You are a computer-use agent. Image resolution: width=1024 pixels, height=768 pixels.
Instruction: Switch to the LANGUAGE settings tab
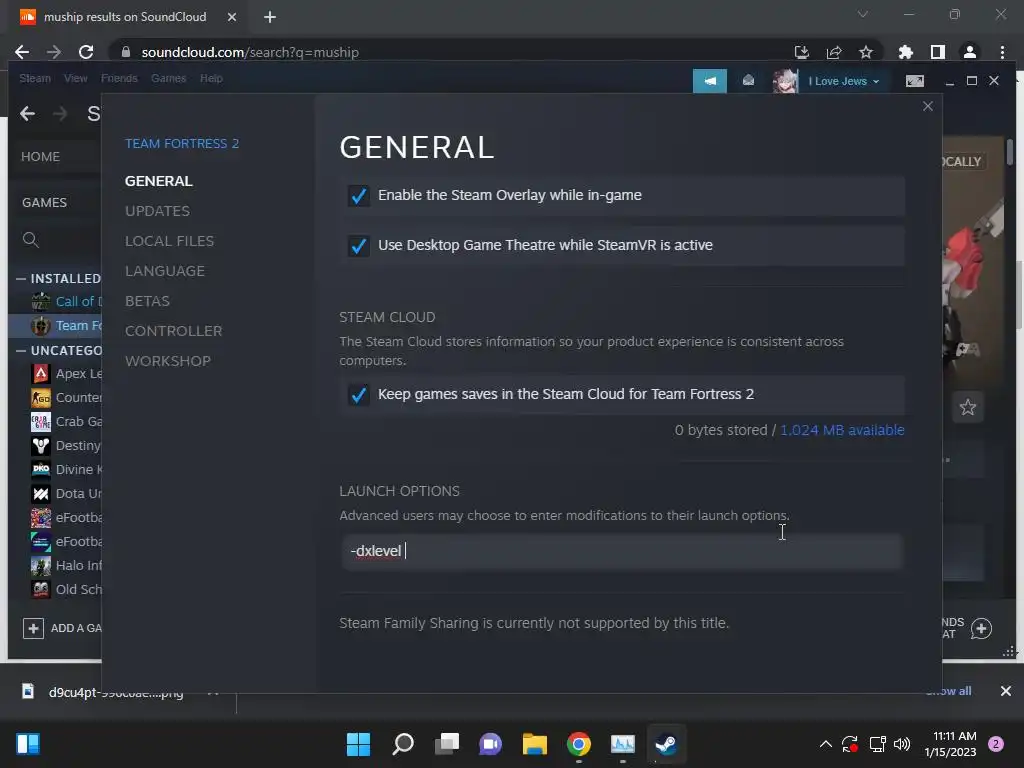[165, 271]
